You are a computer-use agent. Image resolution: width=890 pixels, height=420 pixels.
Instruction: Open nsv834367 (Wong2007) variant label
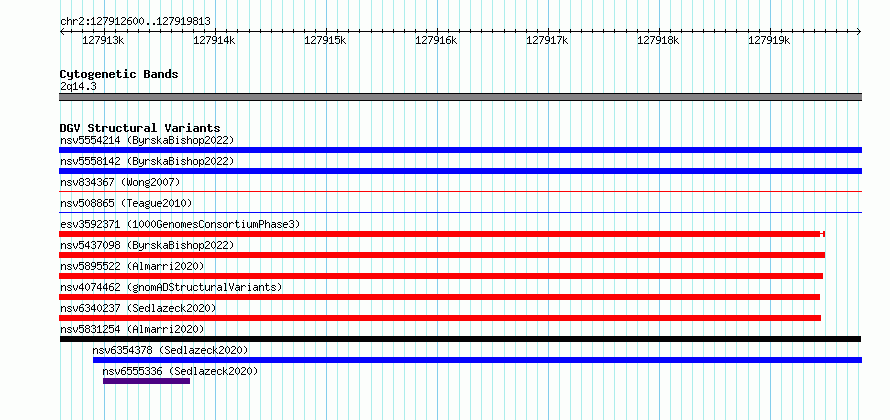pyautogui.click(x=120, y=182)
